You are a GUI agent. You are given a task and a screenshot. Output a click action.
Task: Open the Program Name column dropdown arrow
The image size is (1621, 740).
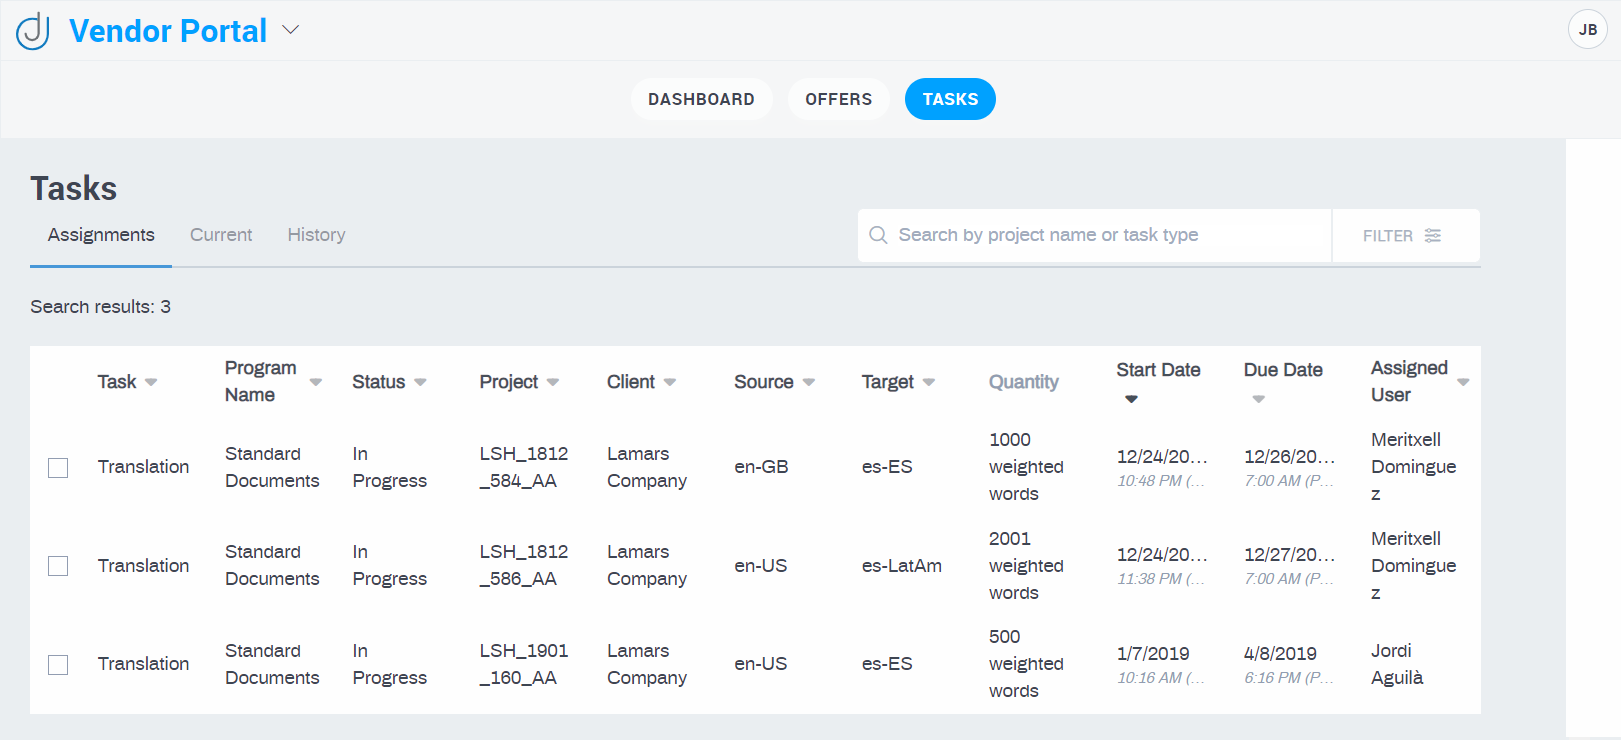click(316, 382)
